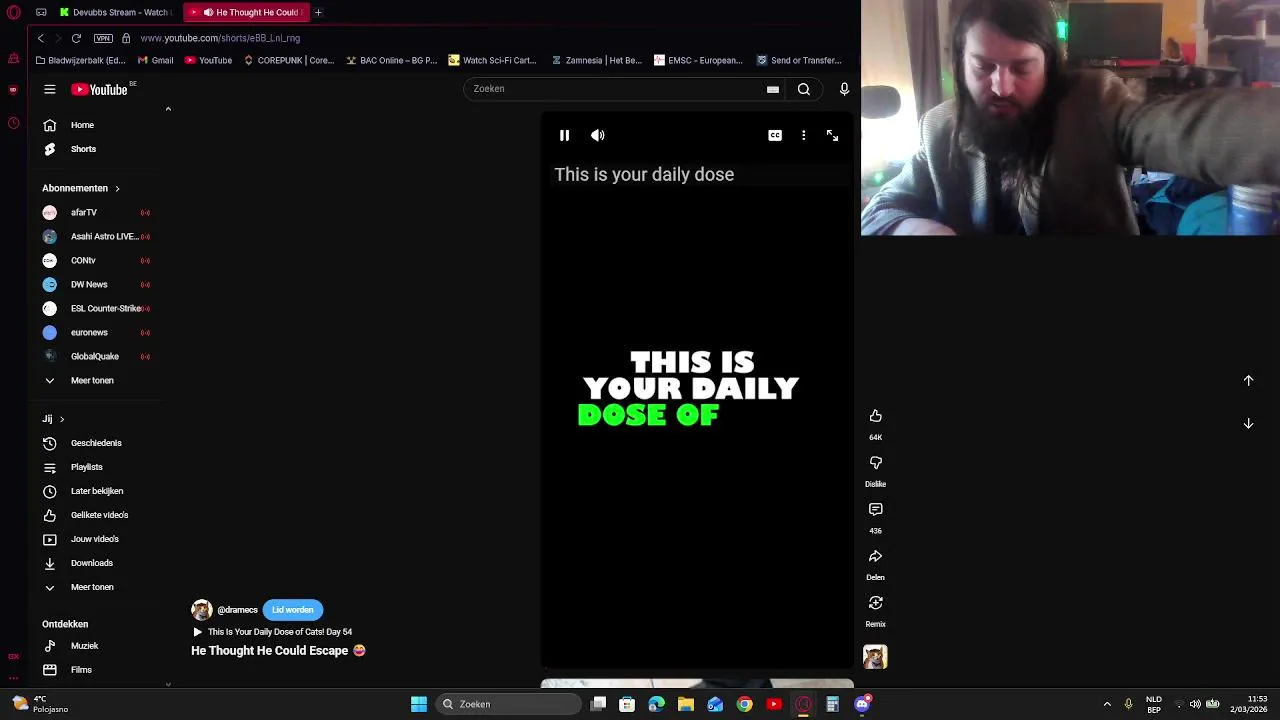
Task: Open the COREPUNK bookmark
Action: [289, 60]
